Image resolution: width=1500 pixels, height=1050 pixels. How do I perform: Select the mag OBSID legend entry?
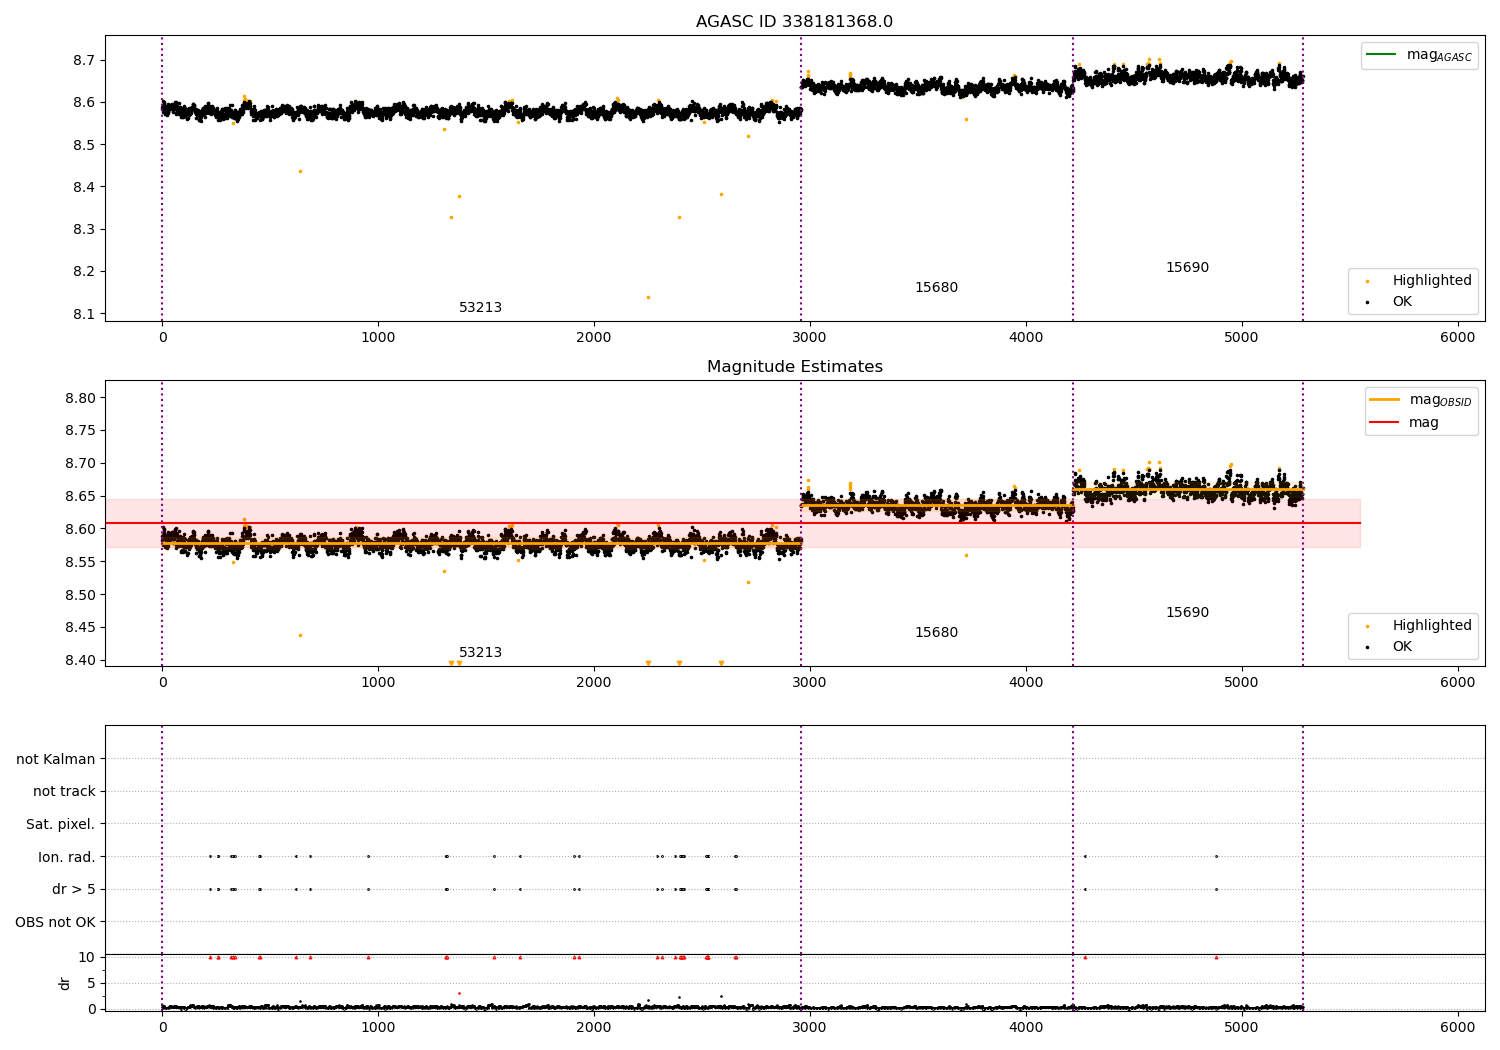tap(1420, 400)
